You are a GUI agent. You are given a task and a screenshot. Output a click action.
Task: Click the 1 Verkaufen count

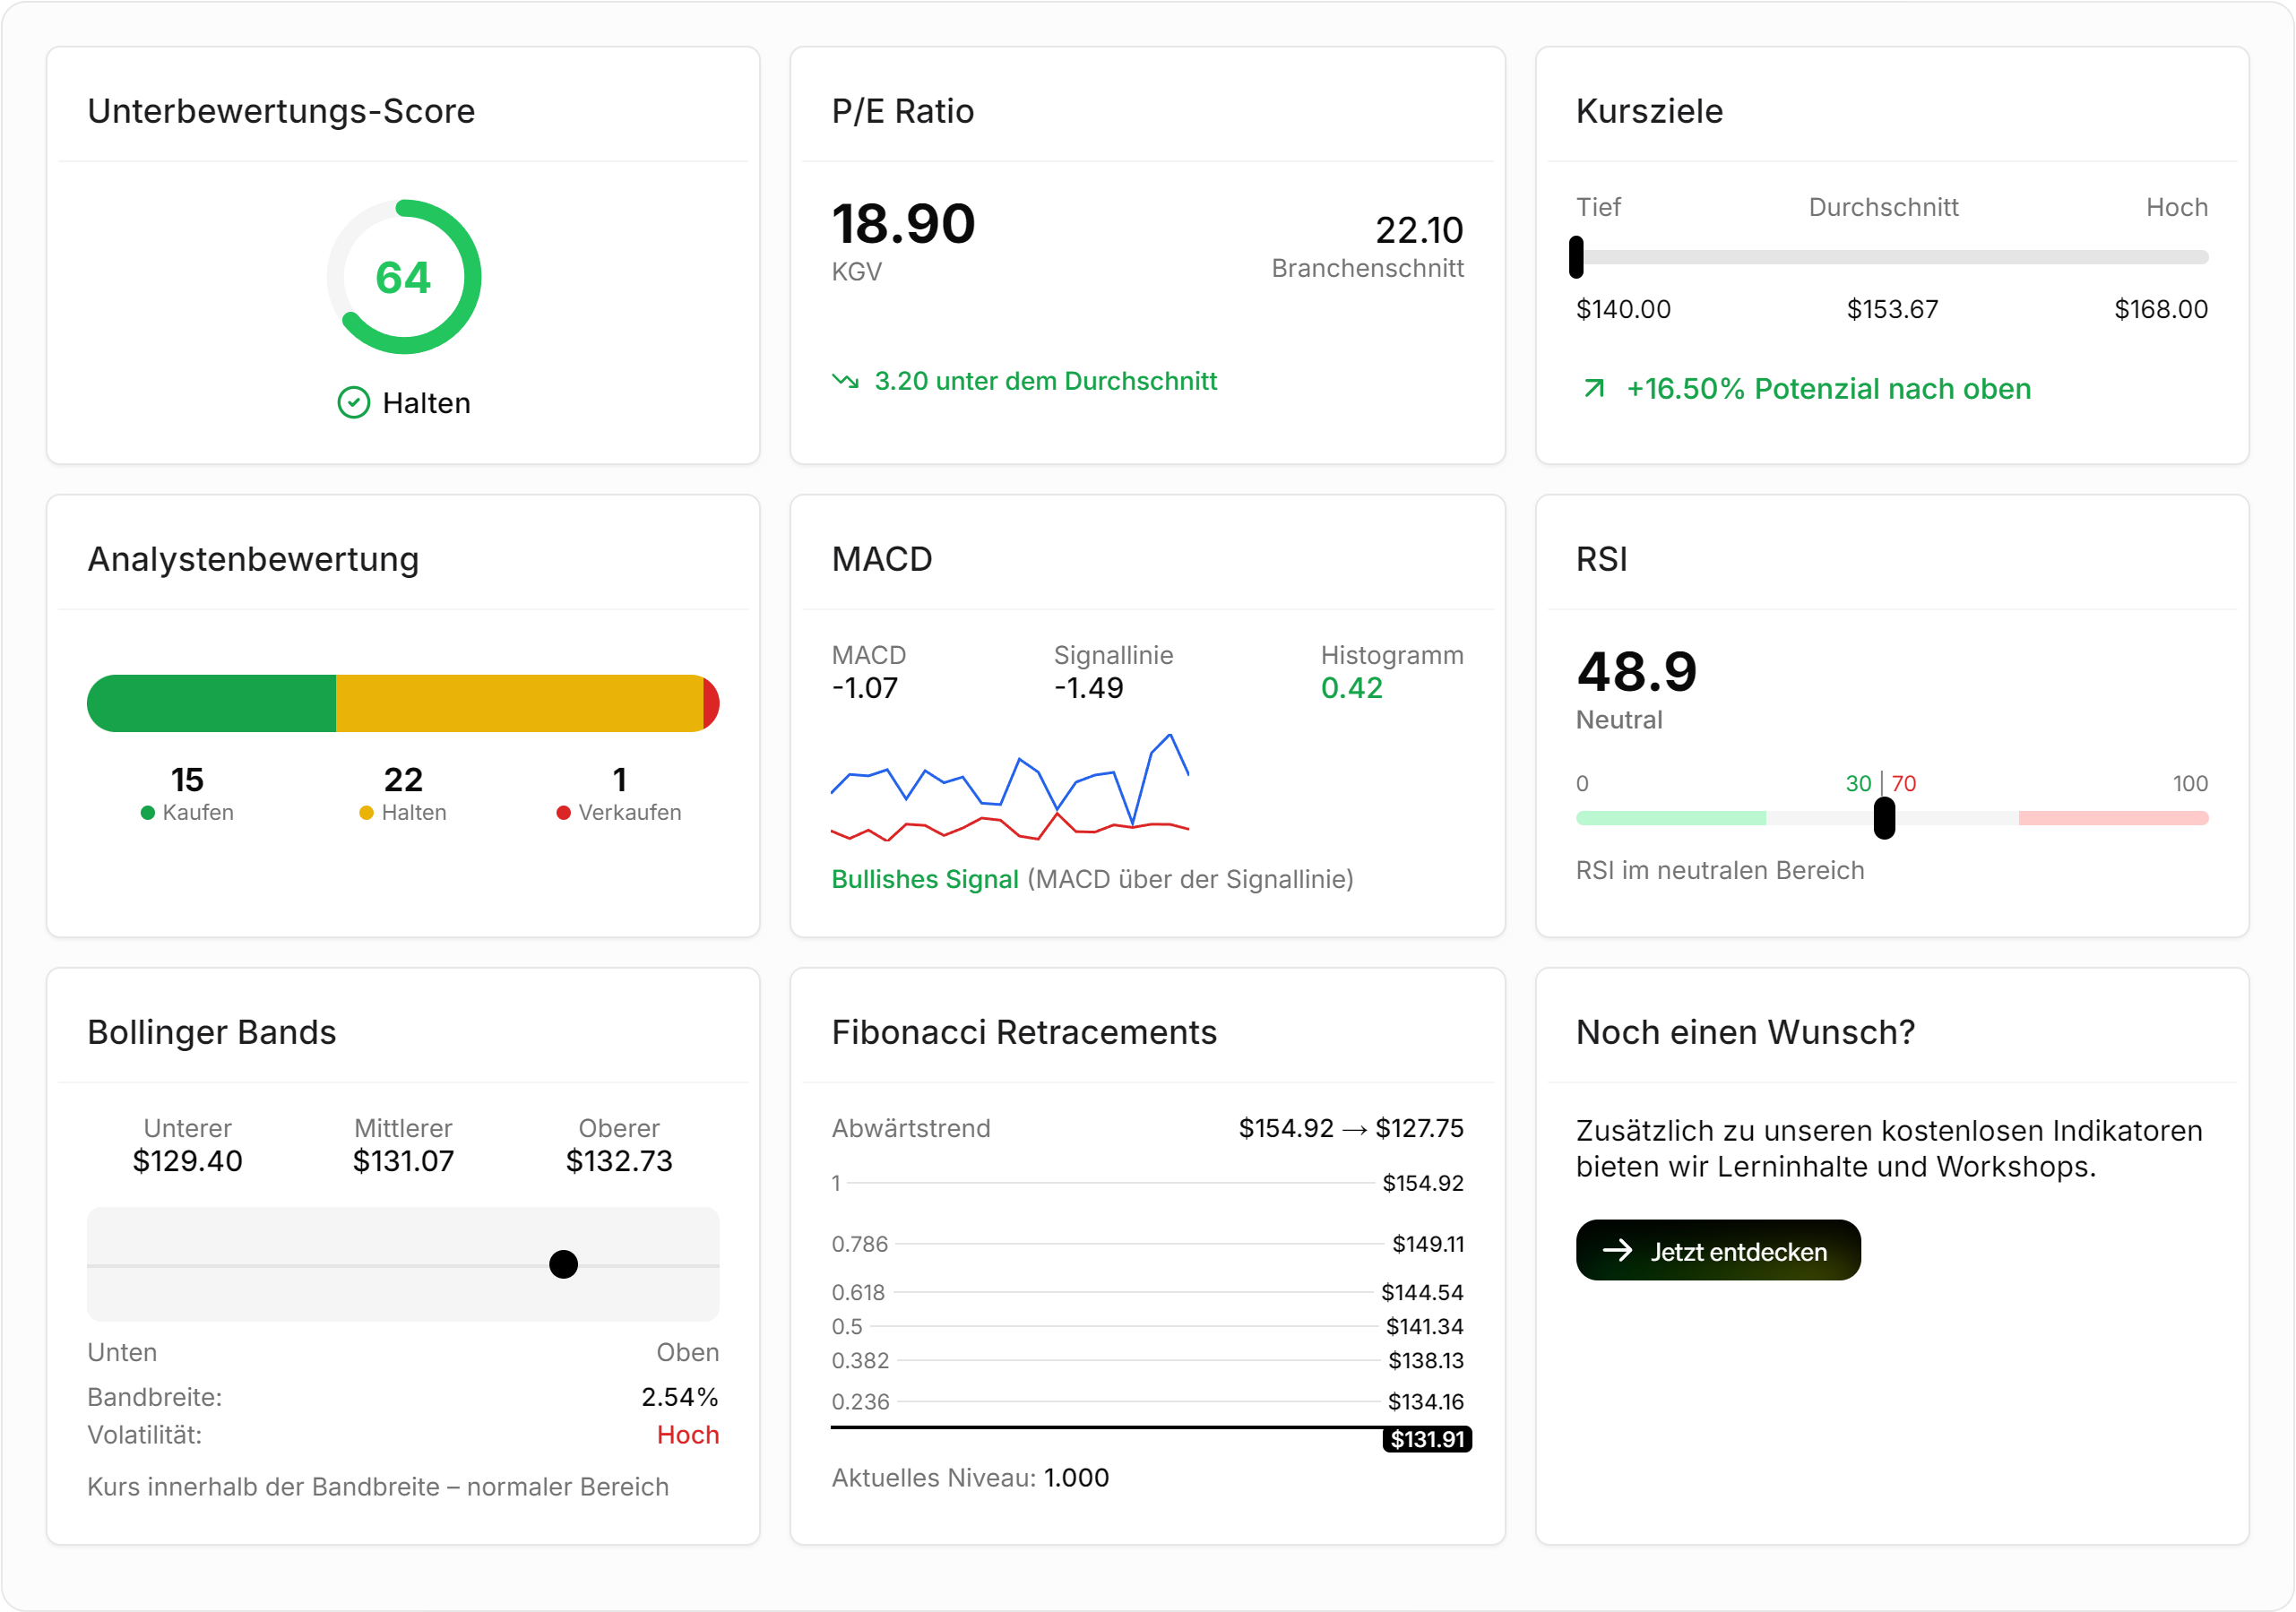tap(620, 779)
